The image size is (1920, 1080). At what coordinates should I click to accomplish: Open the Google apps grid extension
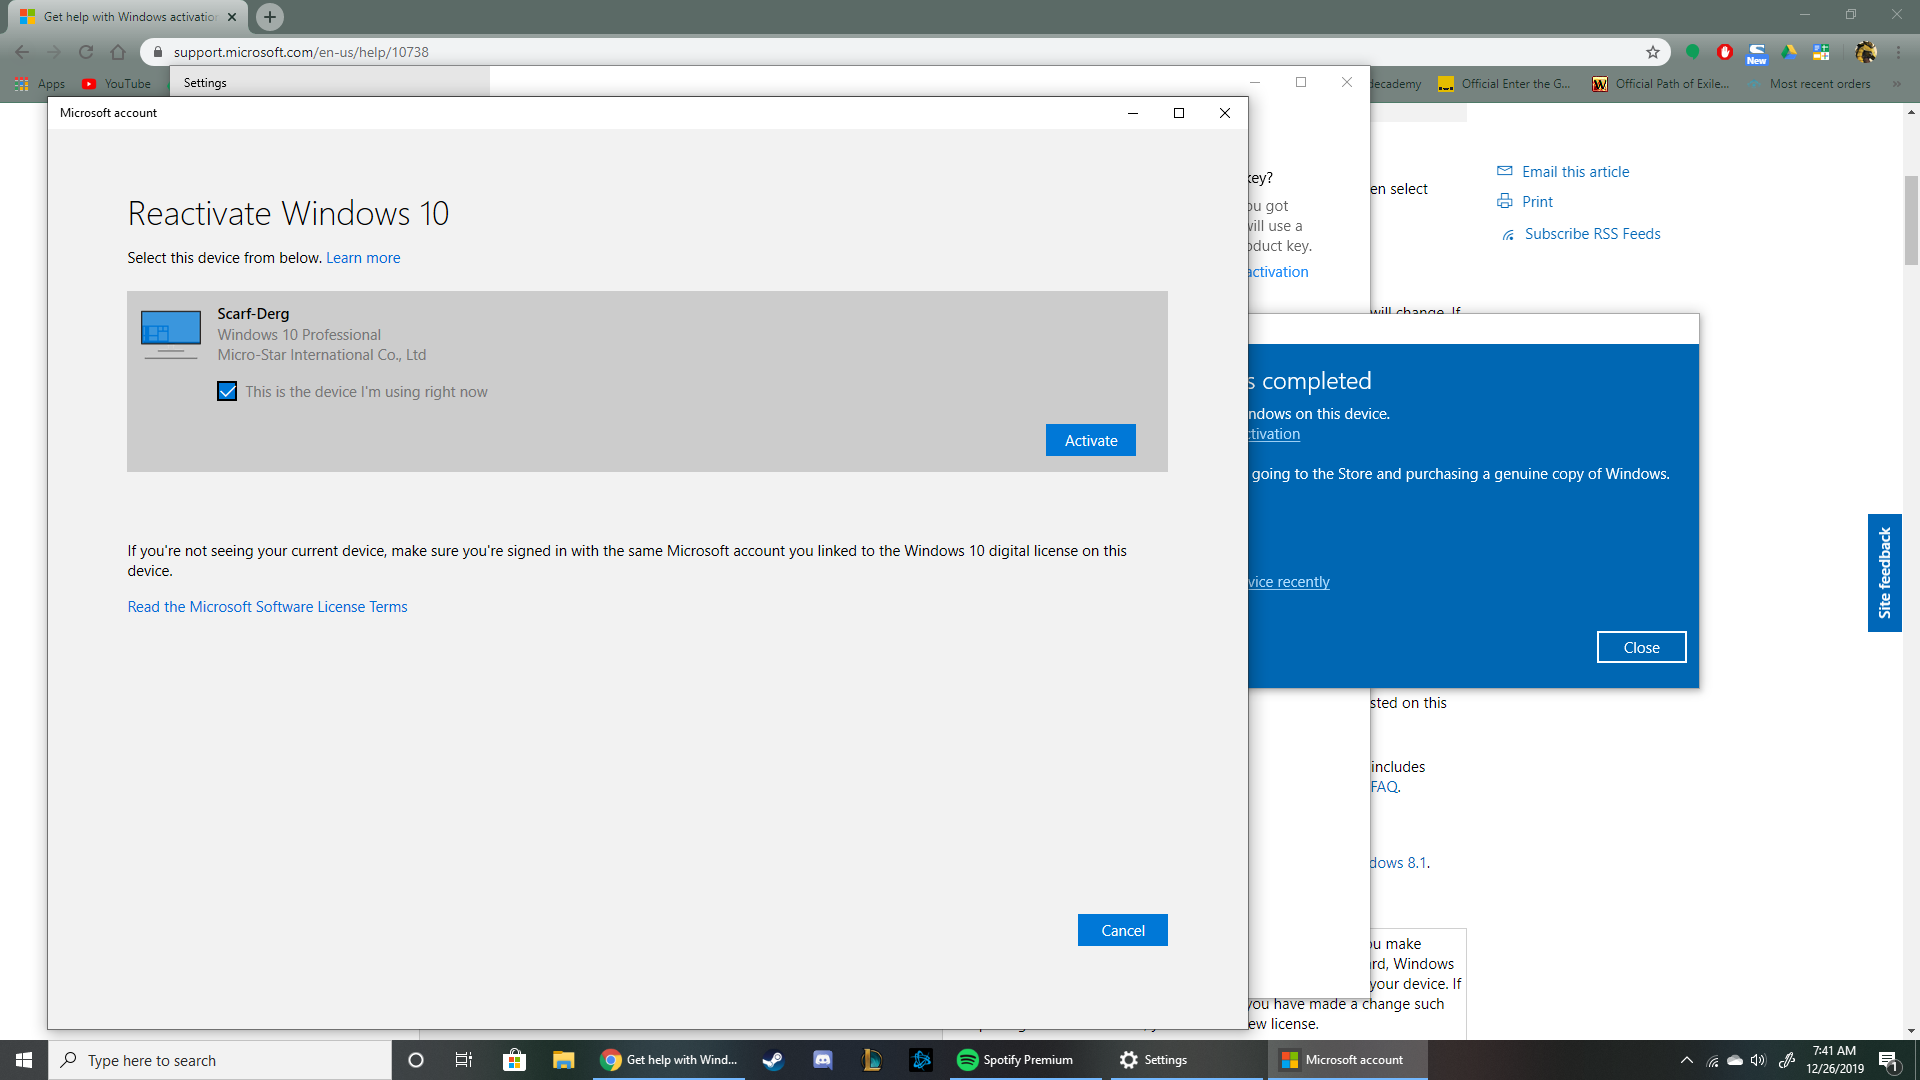pos(1821,52)
